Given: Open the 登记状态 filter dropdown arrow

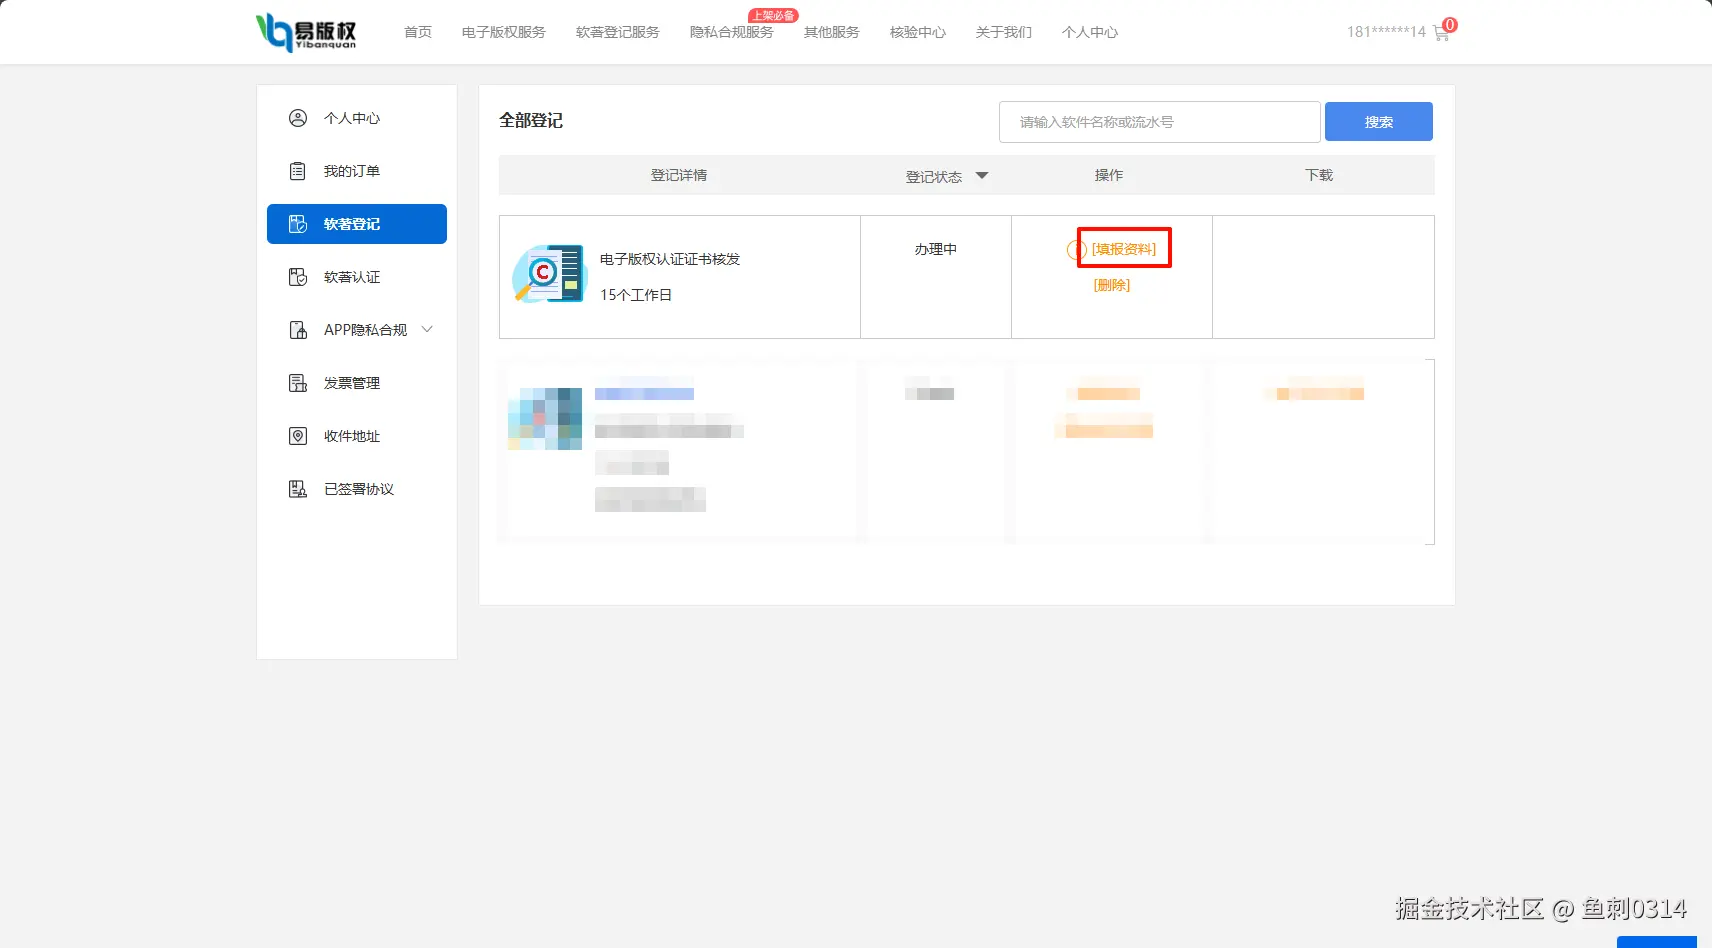Looking at the screenshot, I should pos(982,176).
